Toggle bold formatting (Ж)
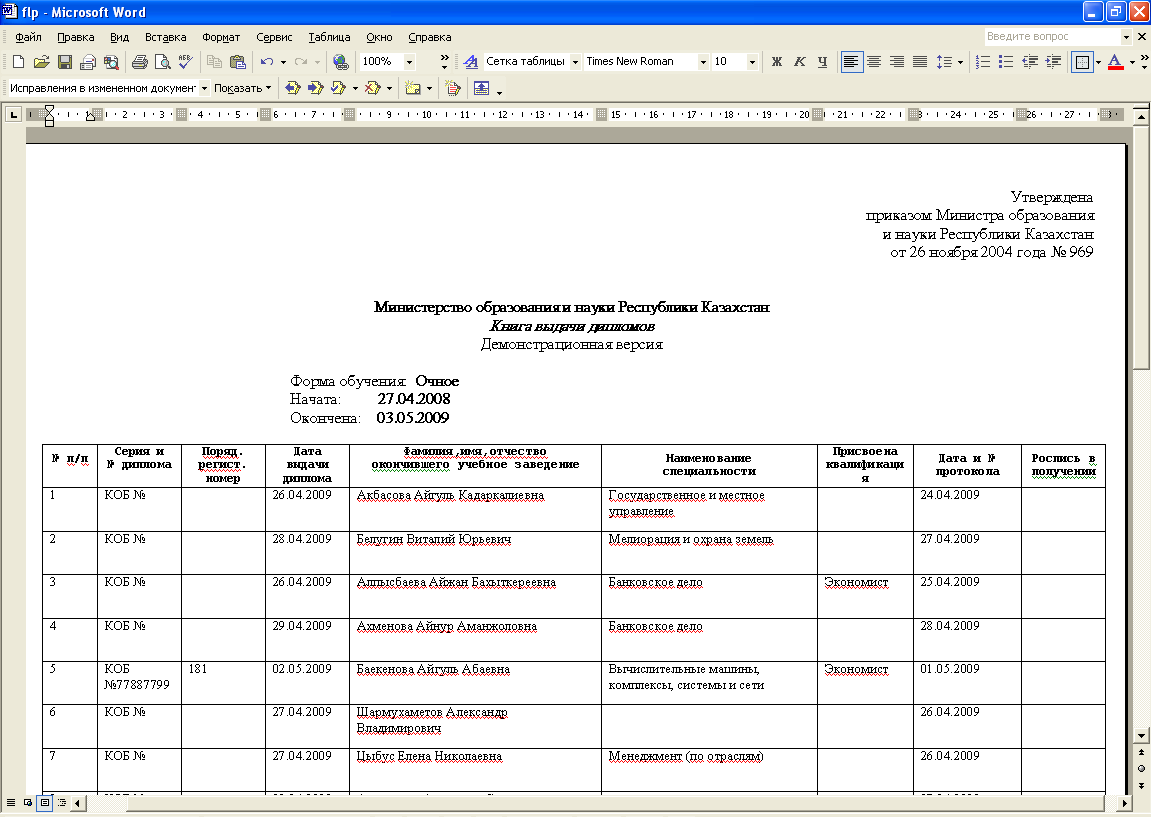1151x817 pixels. (777, 62)
